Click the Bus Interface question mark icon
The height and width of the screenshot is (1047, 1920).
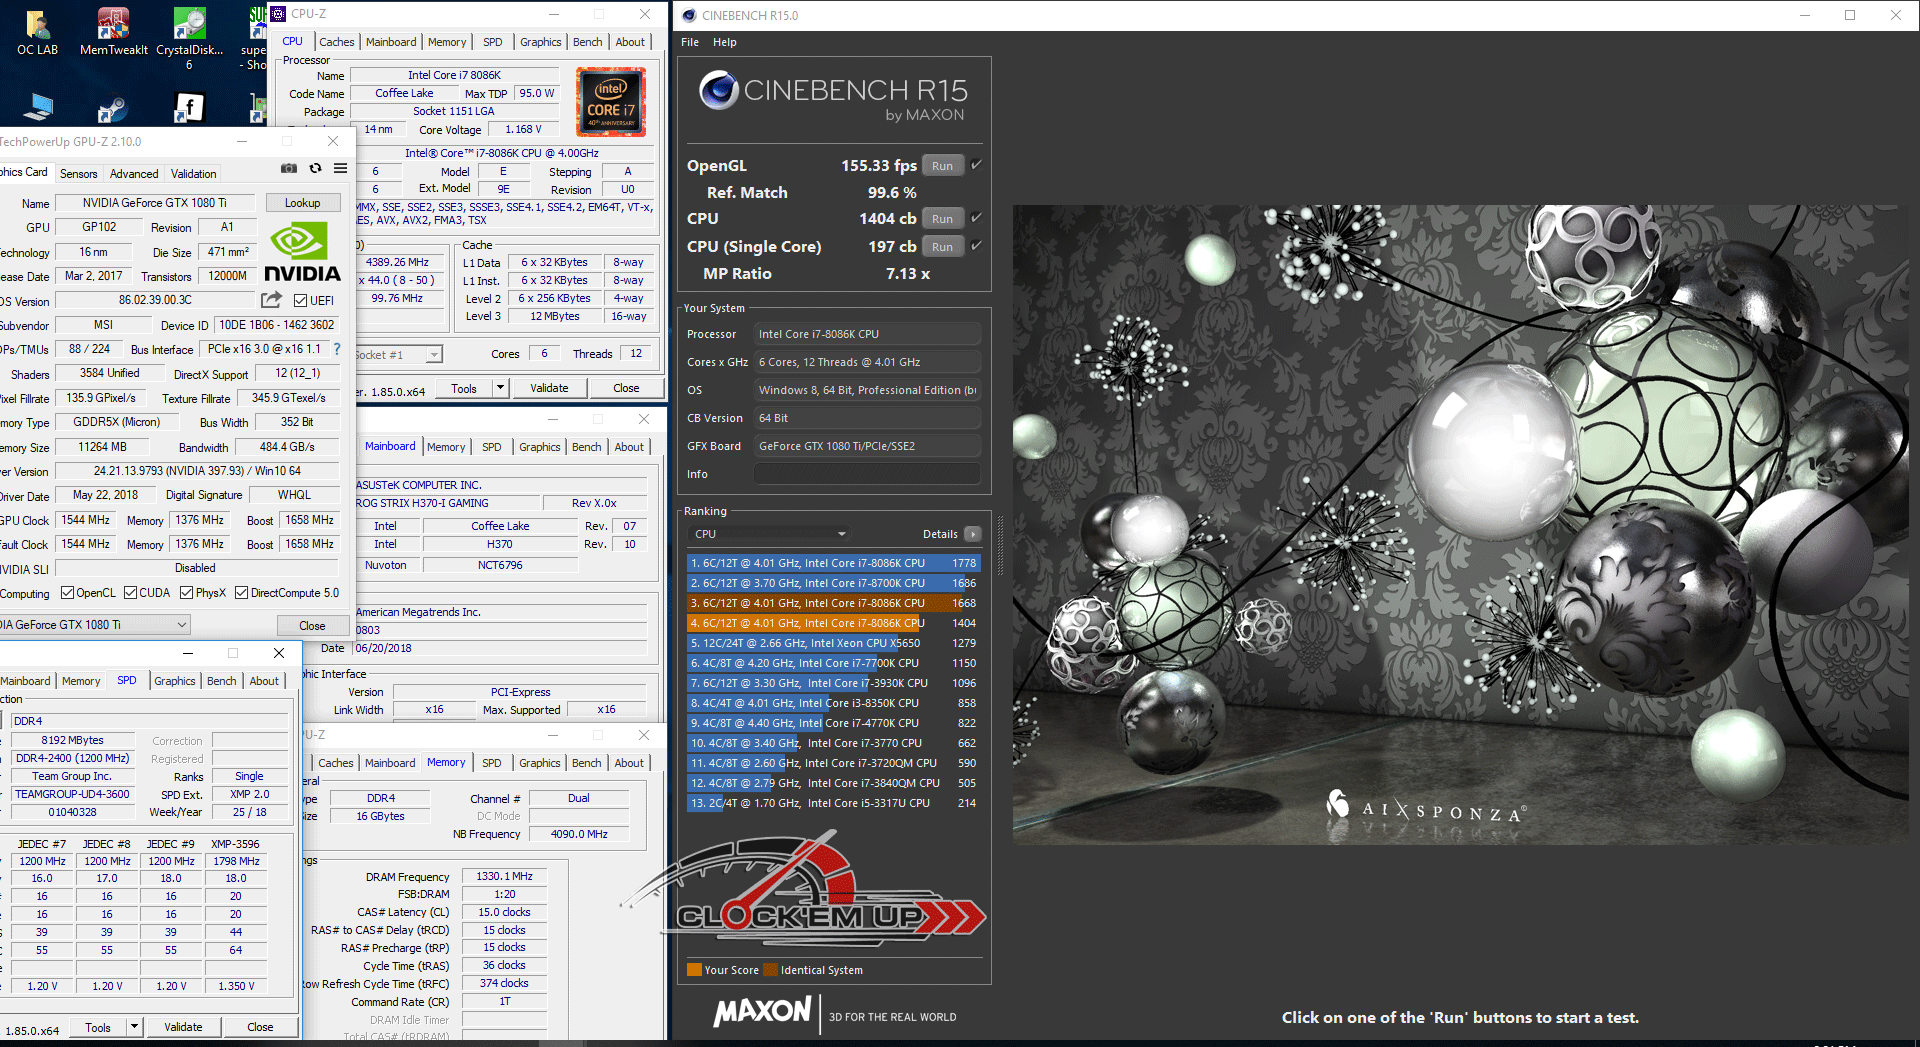click(x=337, y=349)
